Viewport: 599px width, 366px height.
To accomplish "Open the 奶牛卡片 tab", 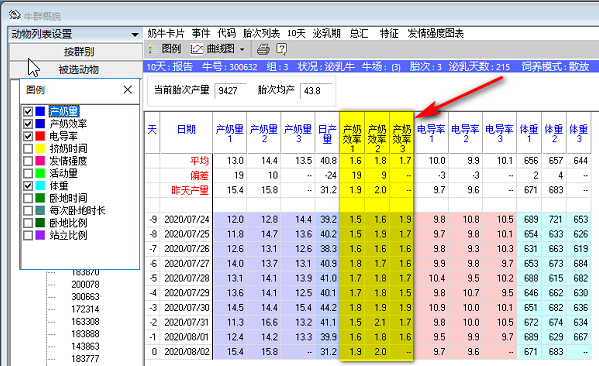I will point(166,34).
